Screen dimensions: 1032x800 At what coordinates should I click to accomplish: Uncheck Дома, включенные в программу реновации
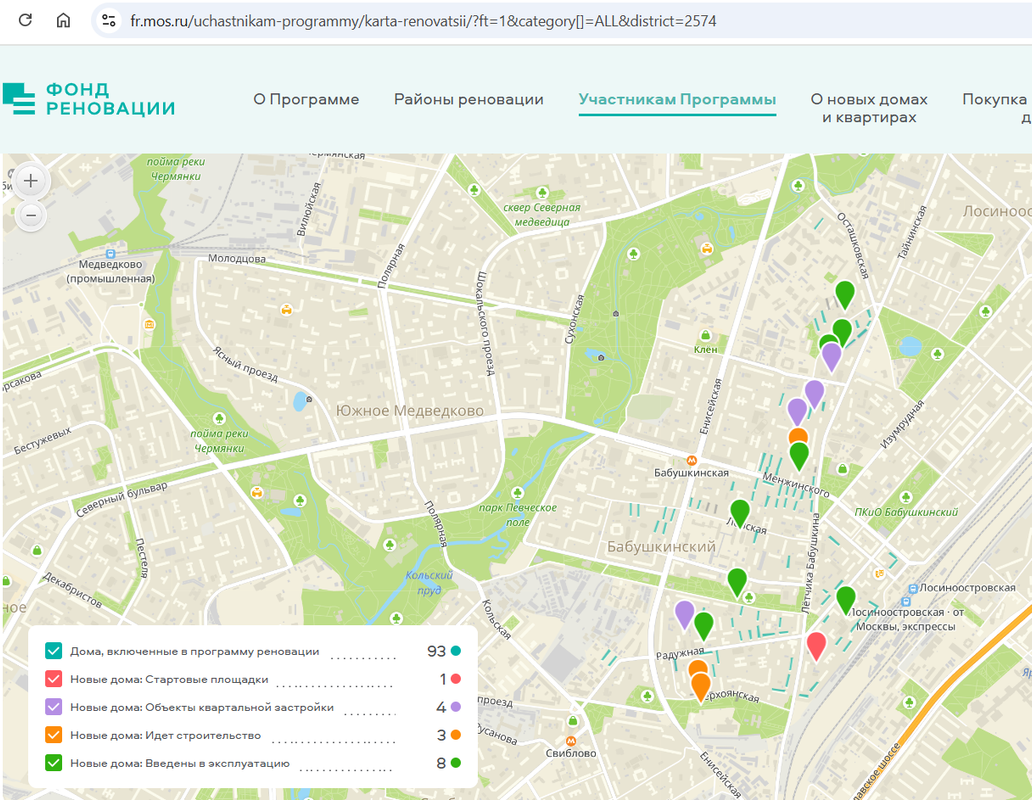point(53,651)
